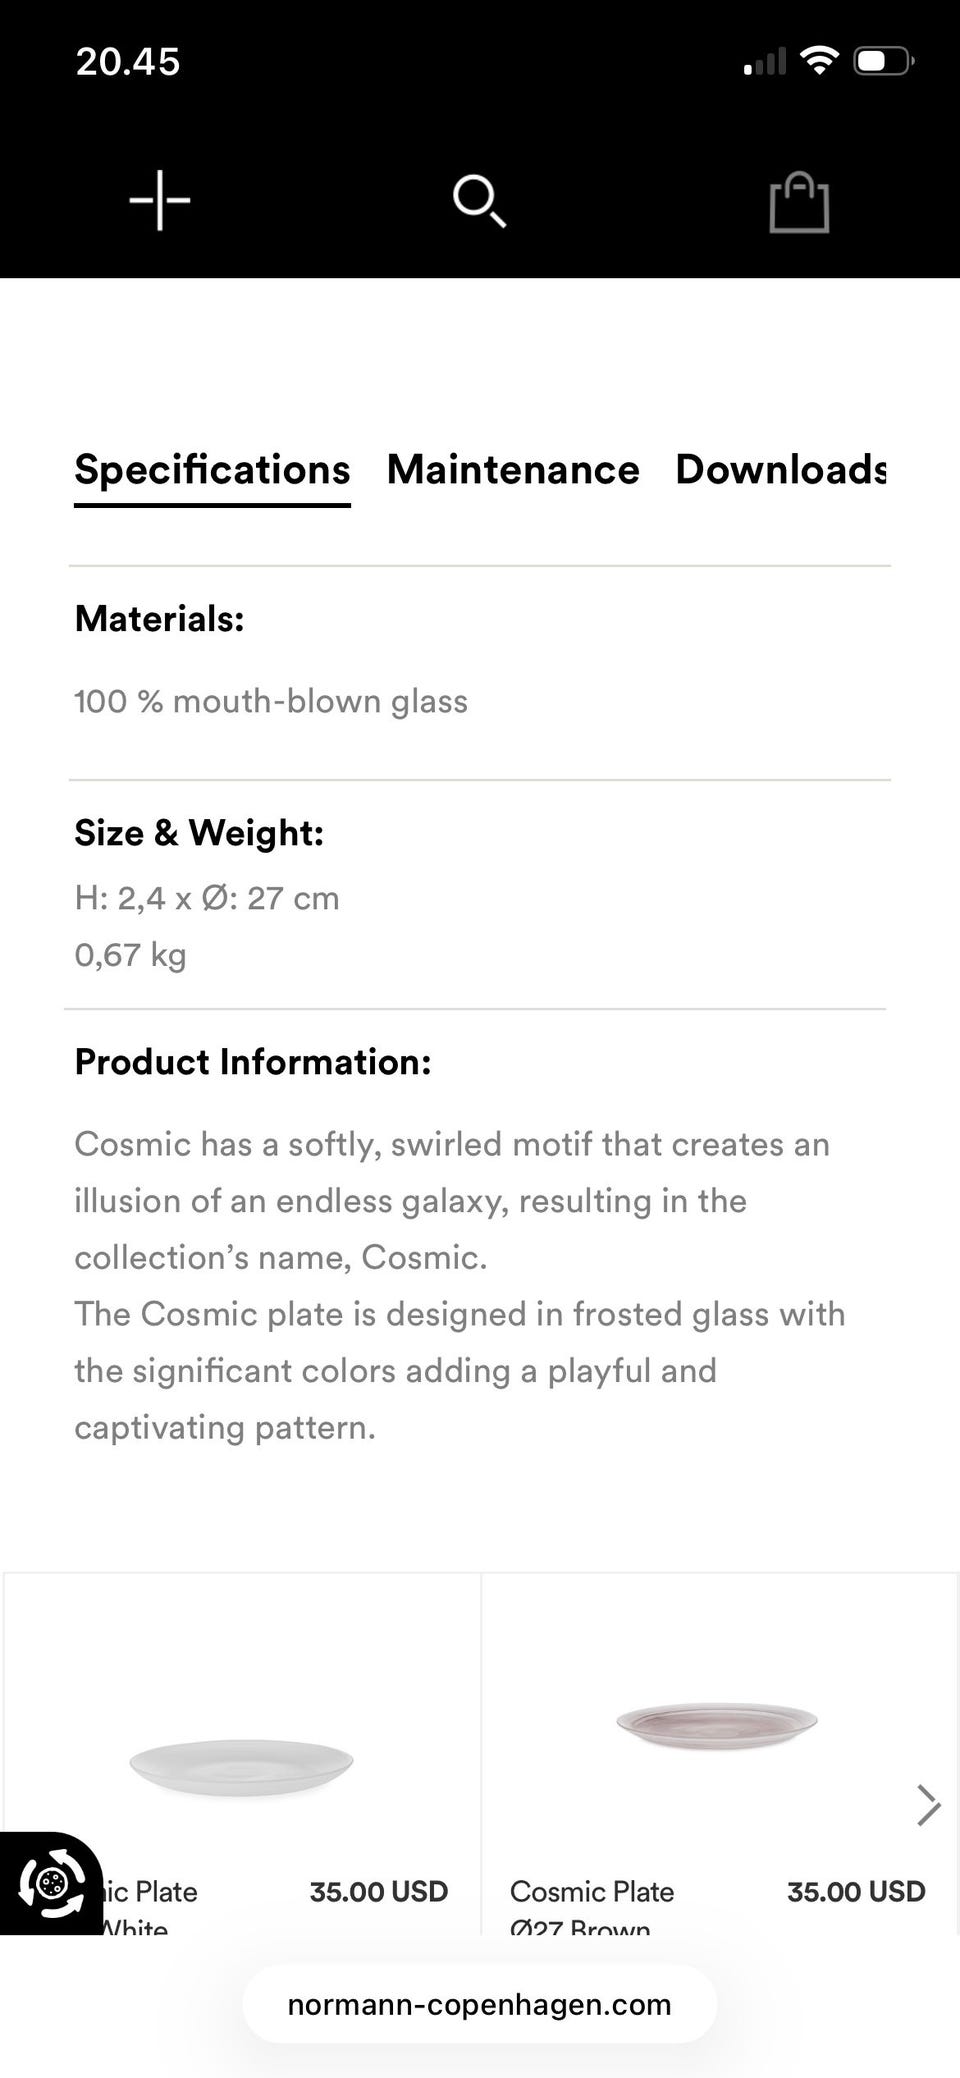This screenshot has width=960, height=2078.
Task: Tap the Wi-Fi status icon
Action: click(819, 61)
